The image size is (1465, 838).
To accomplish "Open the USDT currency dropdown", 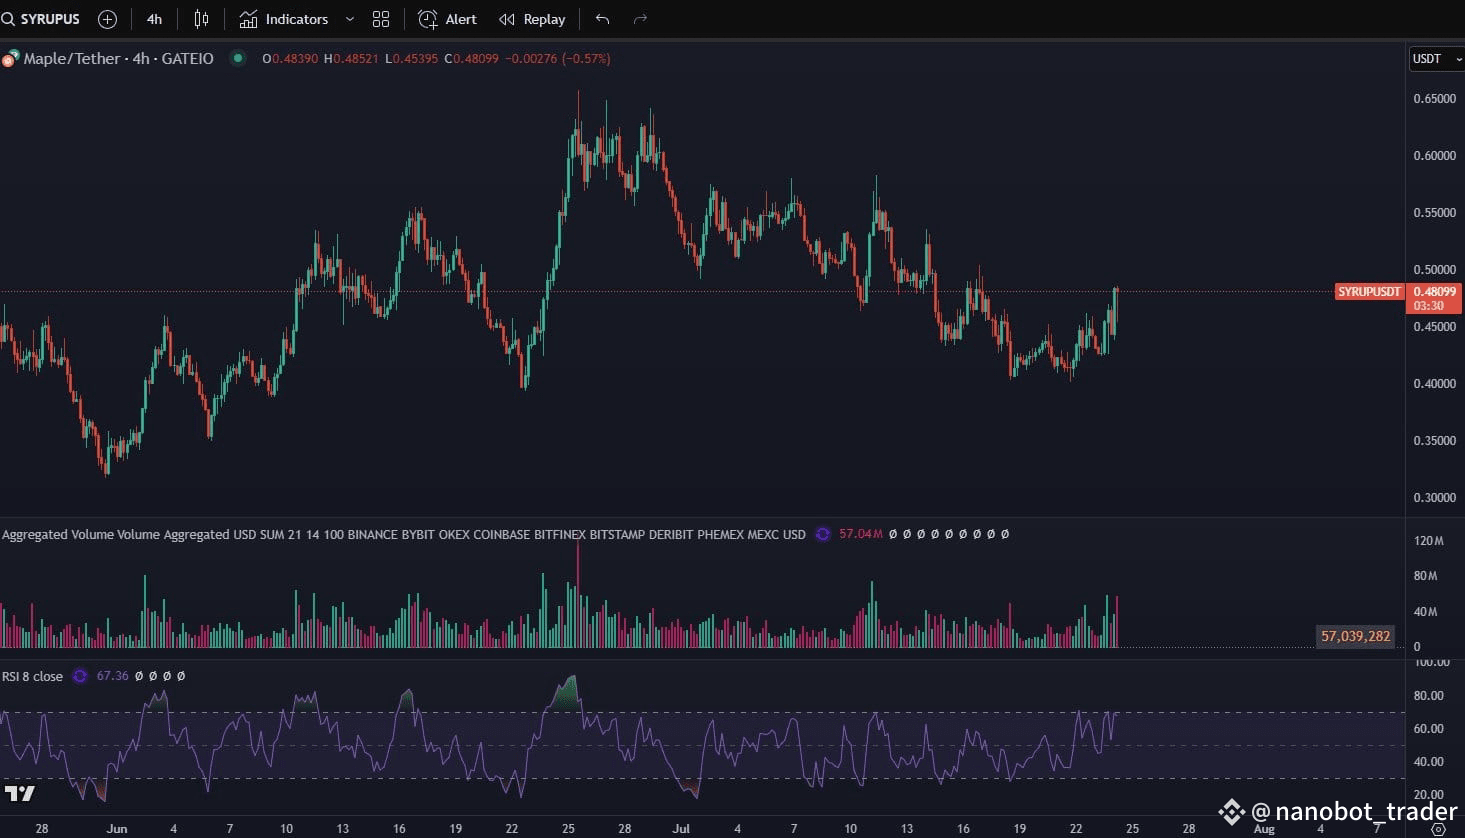I will [x=1436, y=59].
